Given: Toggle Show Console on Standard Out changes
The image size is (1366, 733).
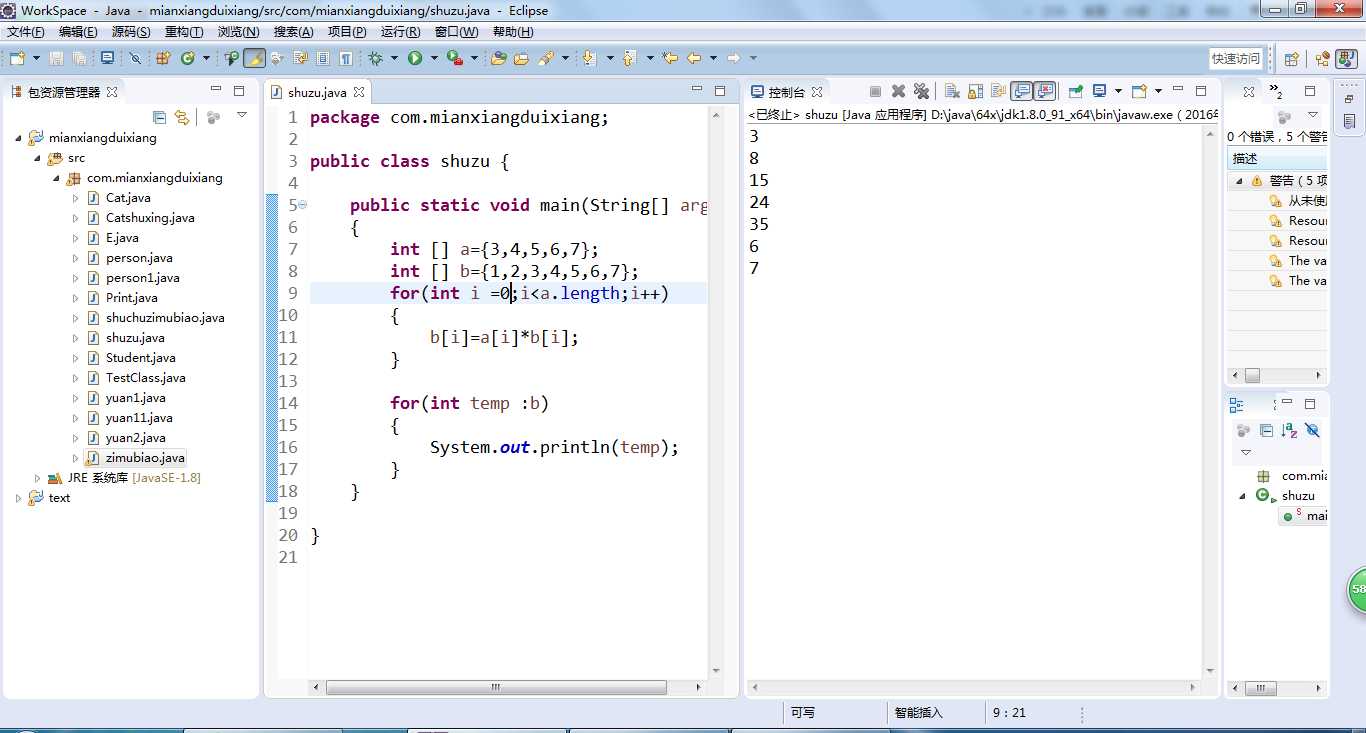Looking at the screenshot, I should [1020, 91].
